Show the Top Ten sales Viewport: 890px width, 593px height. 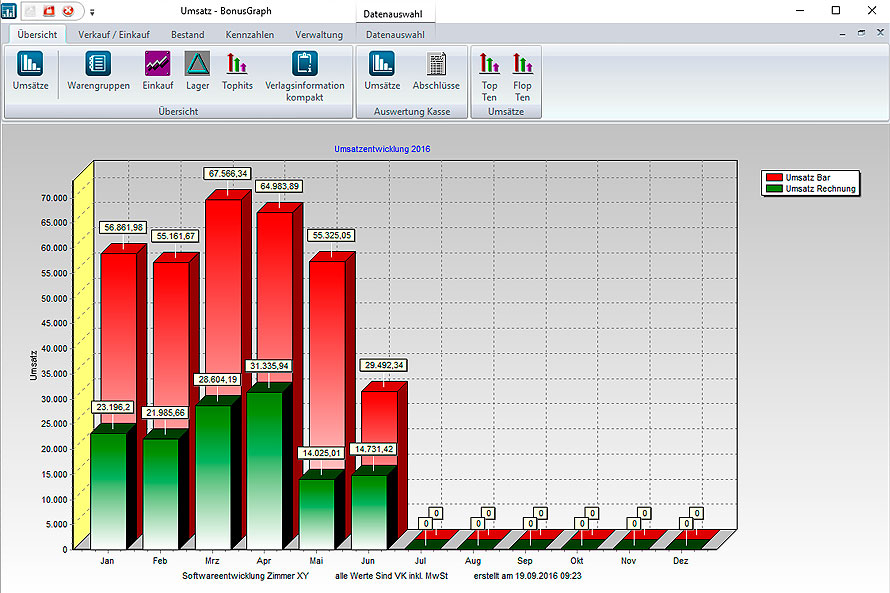489,75
